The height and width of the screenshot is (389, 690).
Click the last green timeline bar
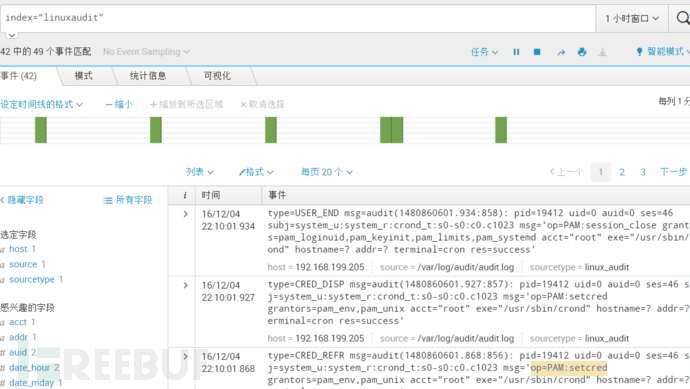[x=501, y=130]
